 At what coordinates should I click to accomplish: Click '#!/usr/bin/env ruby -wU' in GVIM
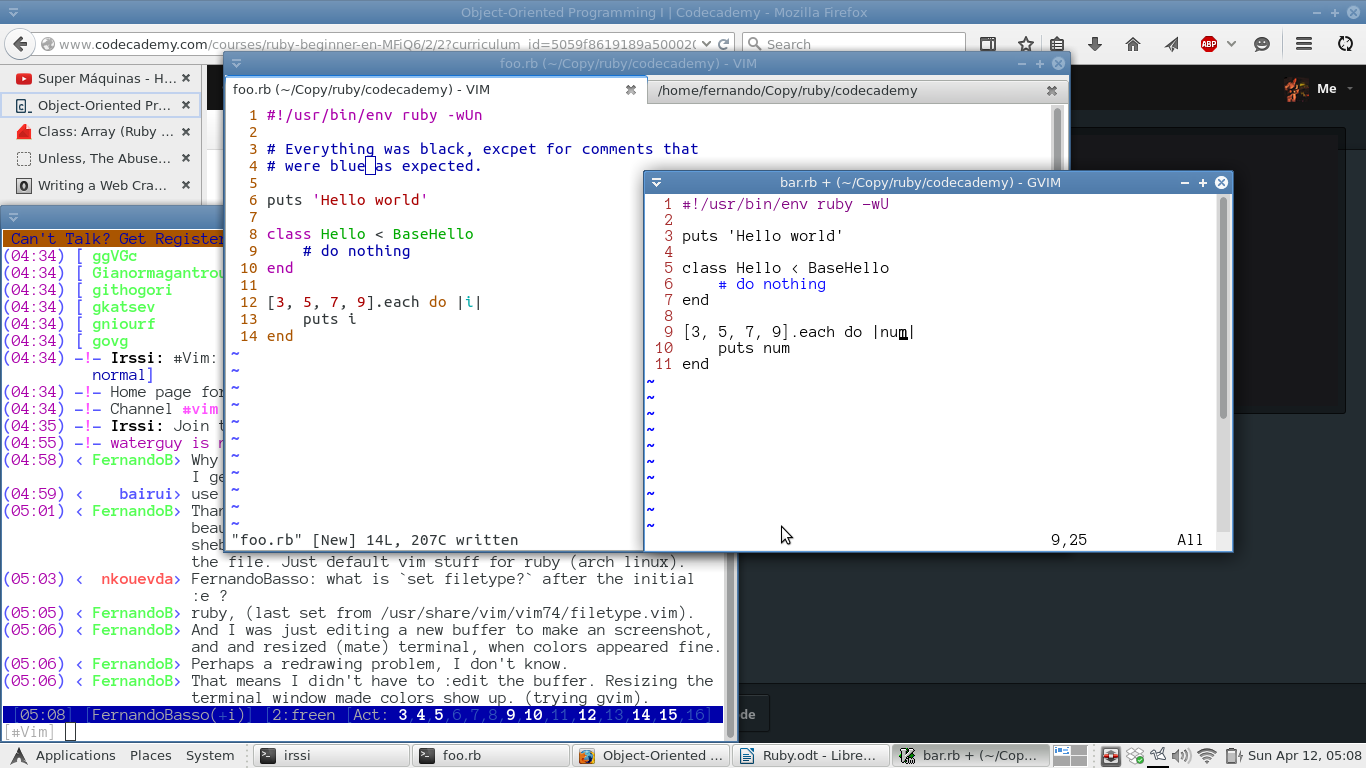(x=786, y=204)
